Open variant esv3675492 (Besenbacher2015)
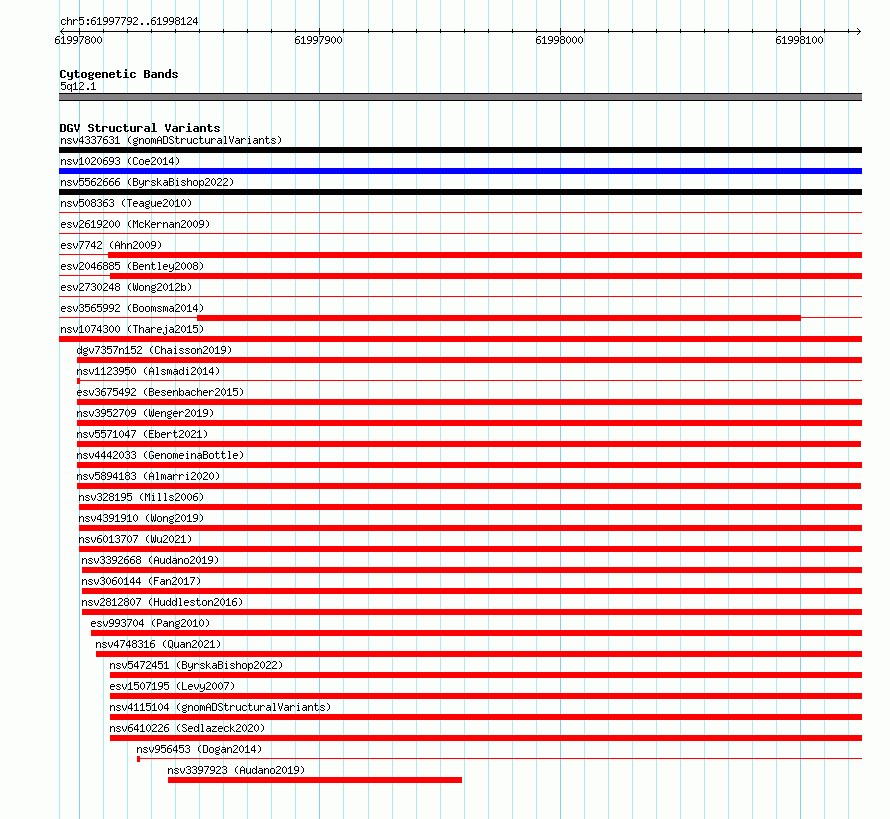This screenshot has width=890, height=819. tap(160, 392)
